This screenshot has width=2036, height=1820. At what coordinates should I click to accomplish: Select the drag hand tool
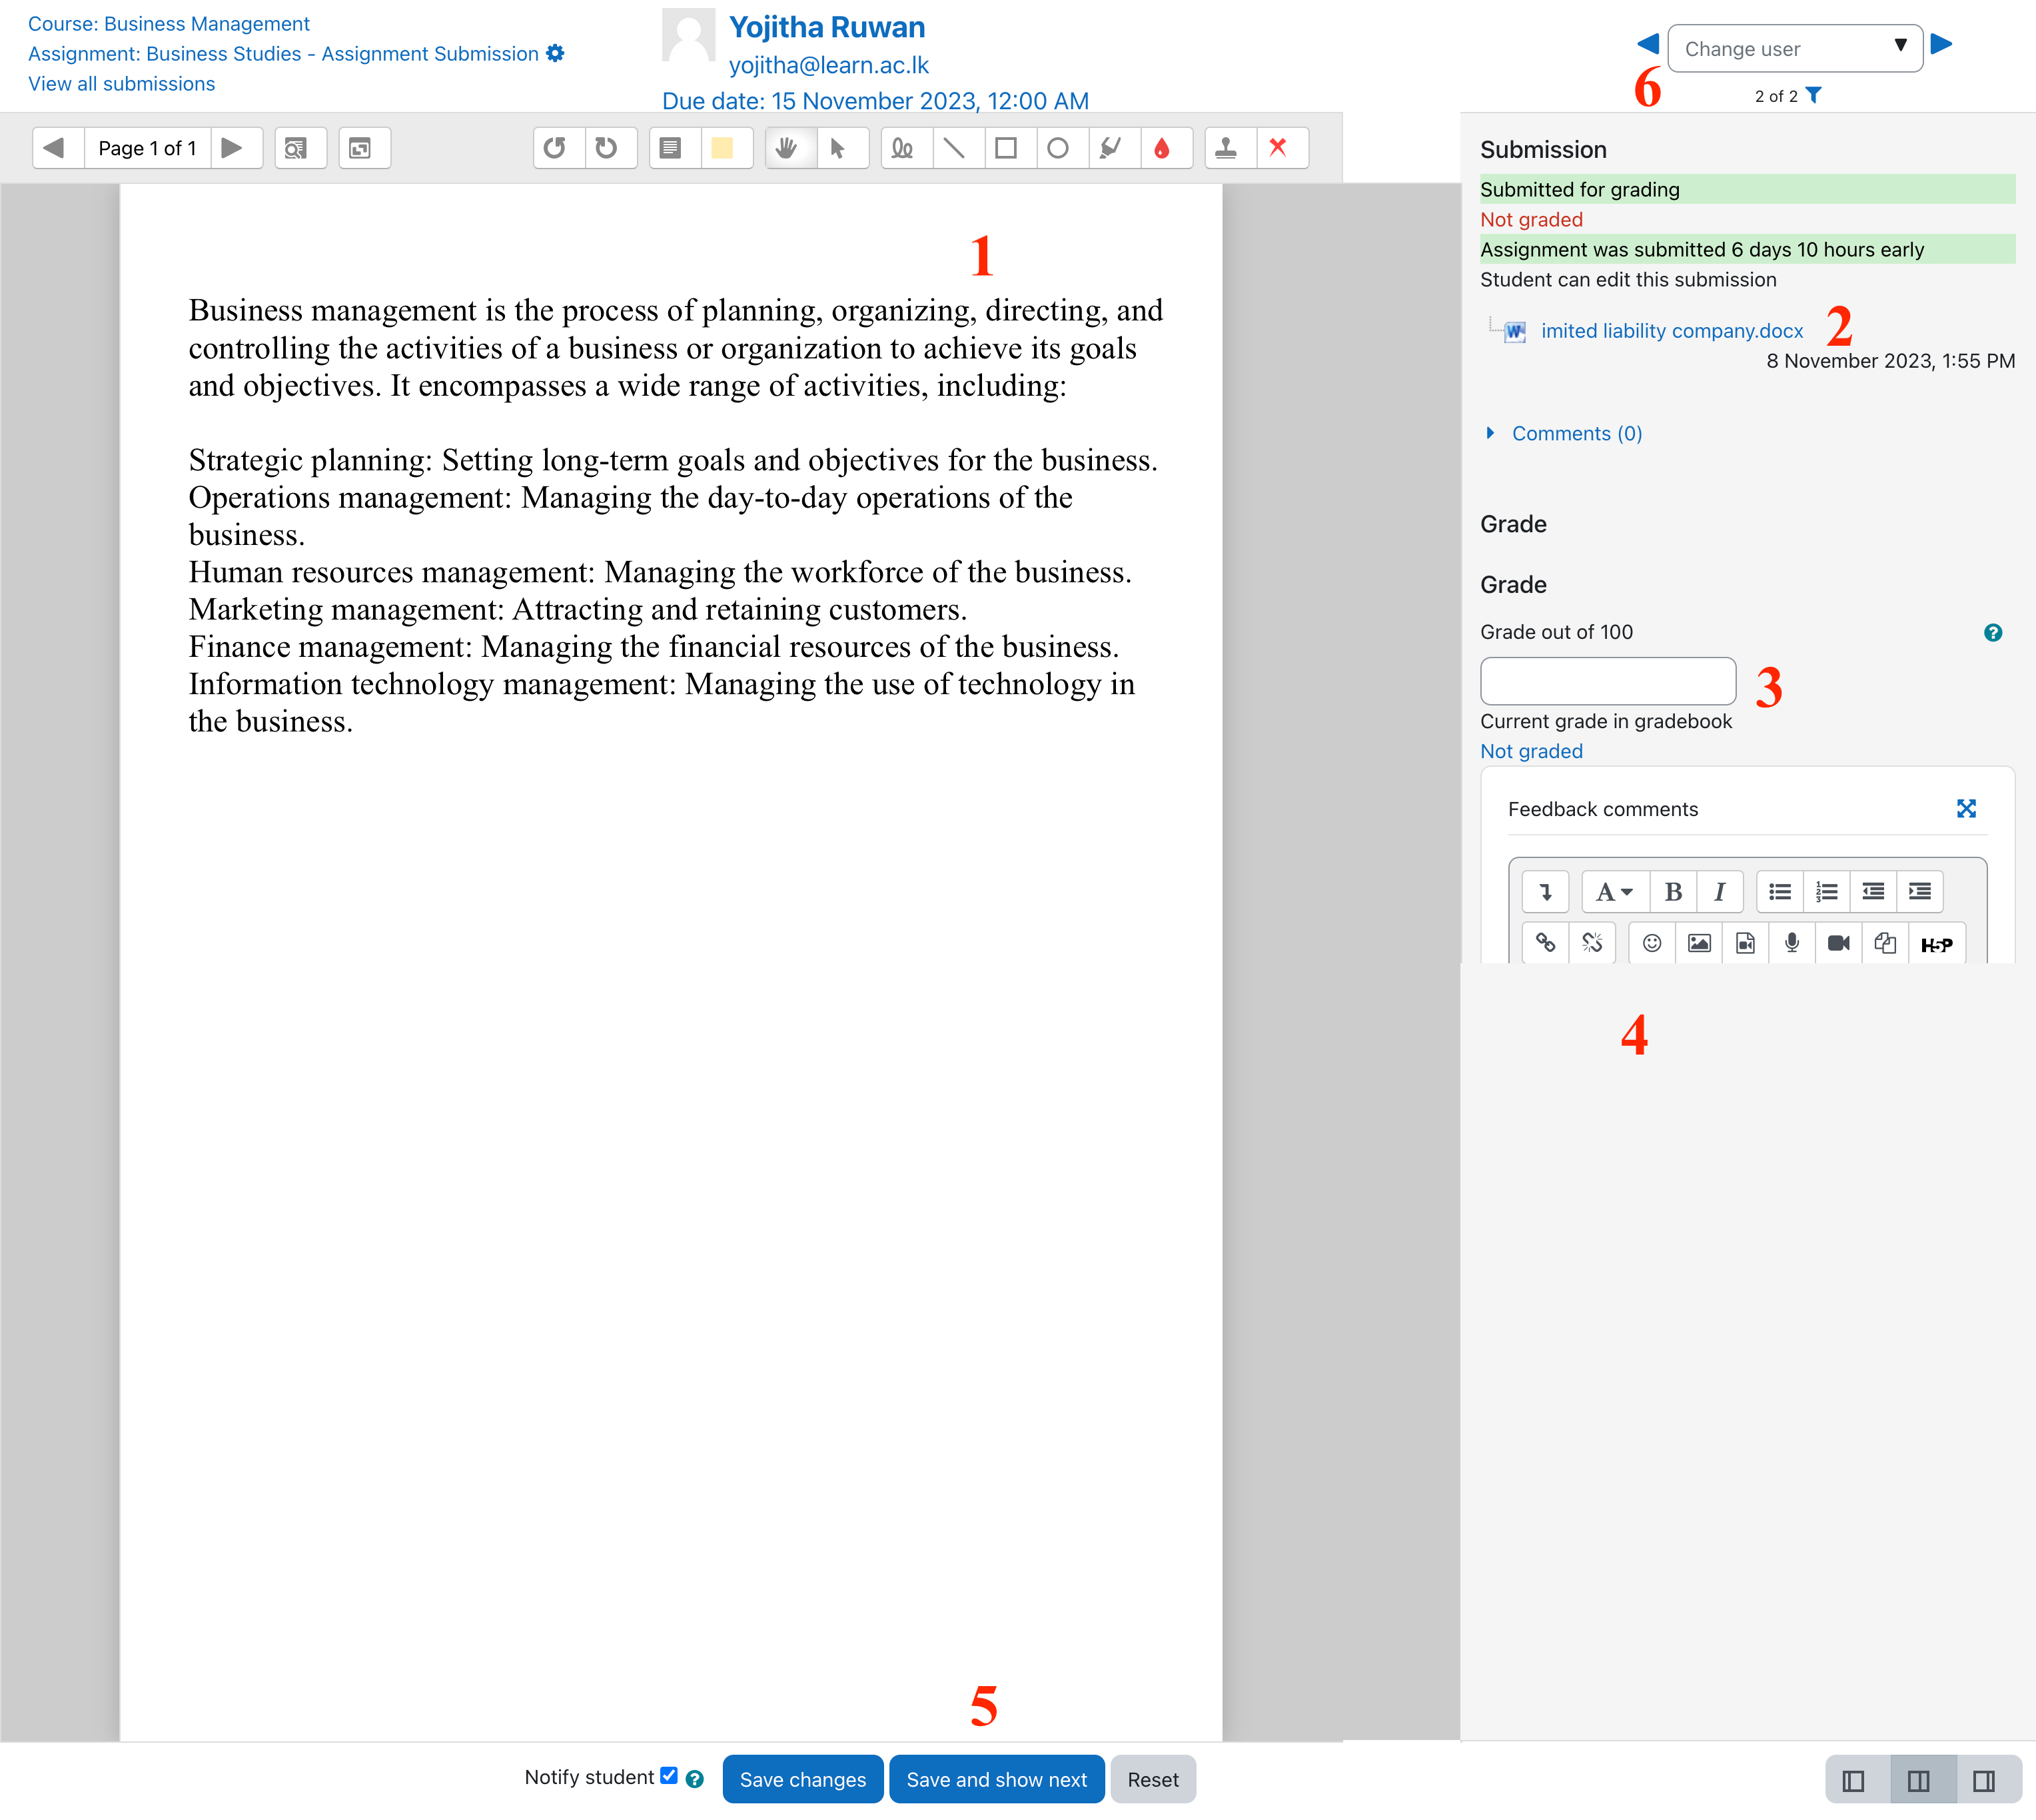point(787,148)
